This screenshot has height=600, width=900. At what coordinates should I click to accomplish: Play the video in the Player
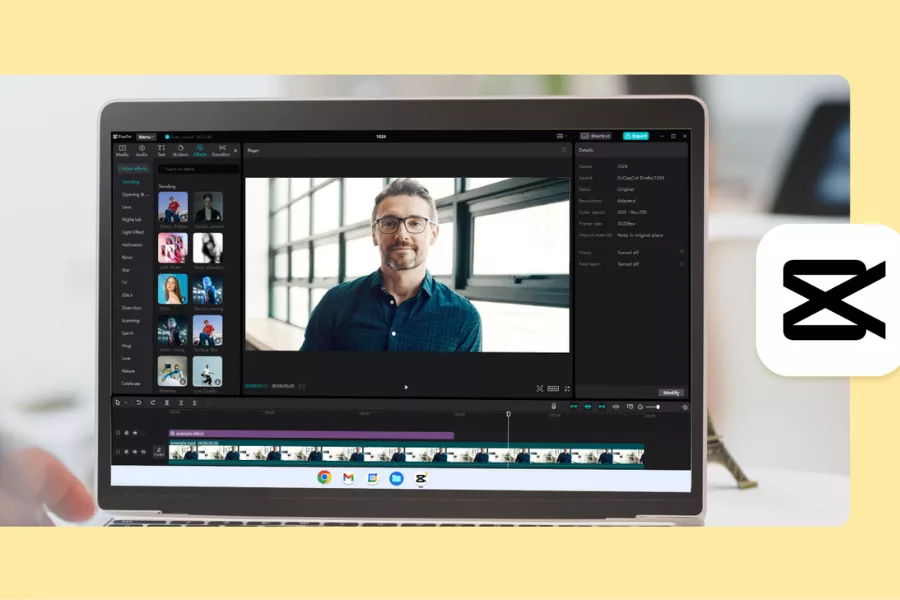[406, 388]
